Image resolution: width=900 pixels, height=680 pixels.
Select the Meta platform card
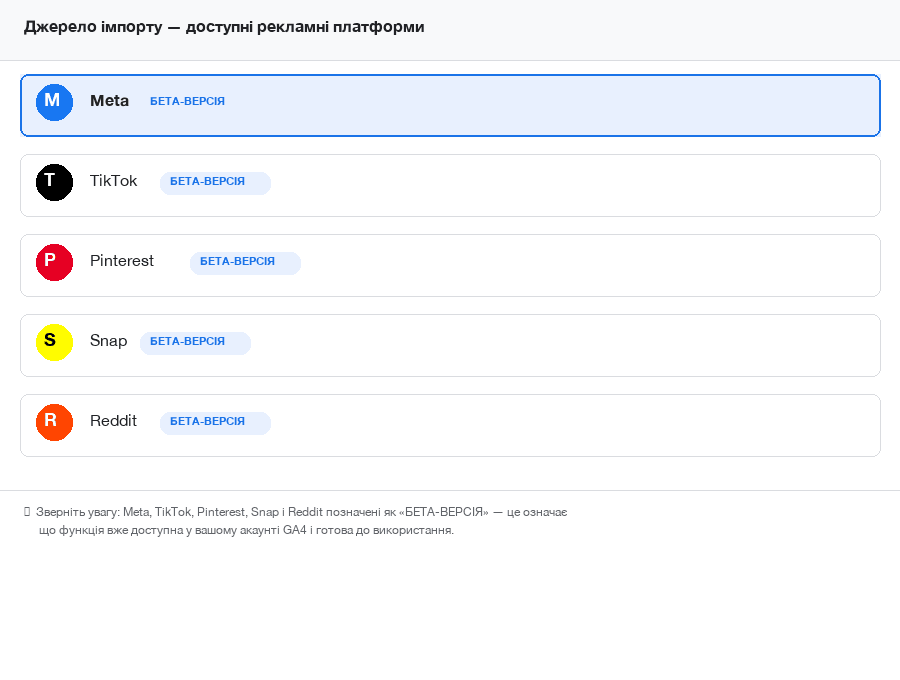coord(450,106)
